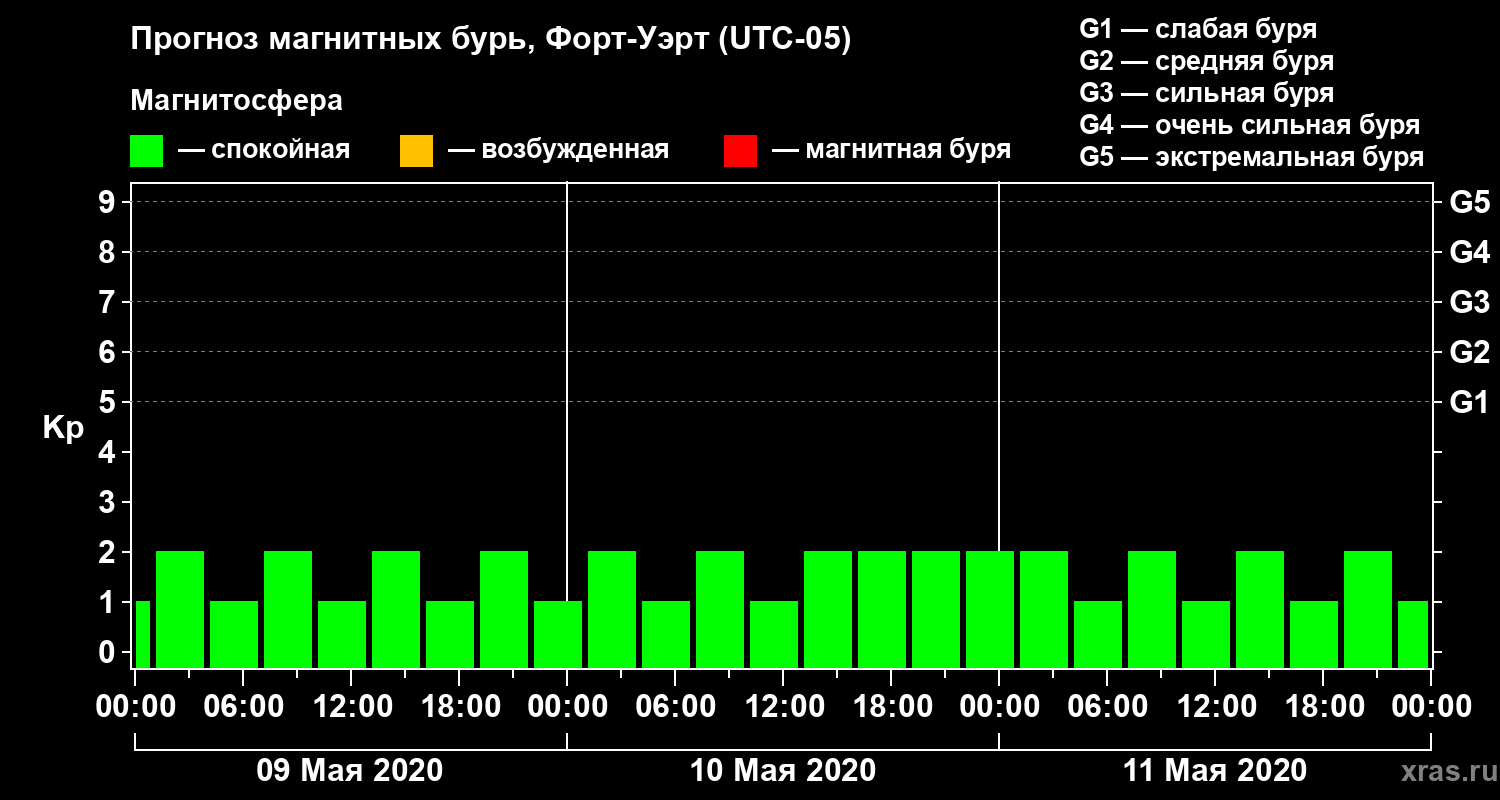Click the red 'магнитная буря' legend swatch

coord(740,151)
